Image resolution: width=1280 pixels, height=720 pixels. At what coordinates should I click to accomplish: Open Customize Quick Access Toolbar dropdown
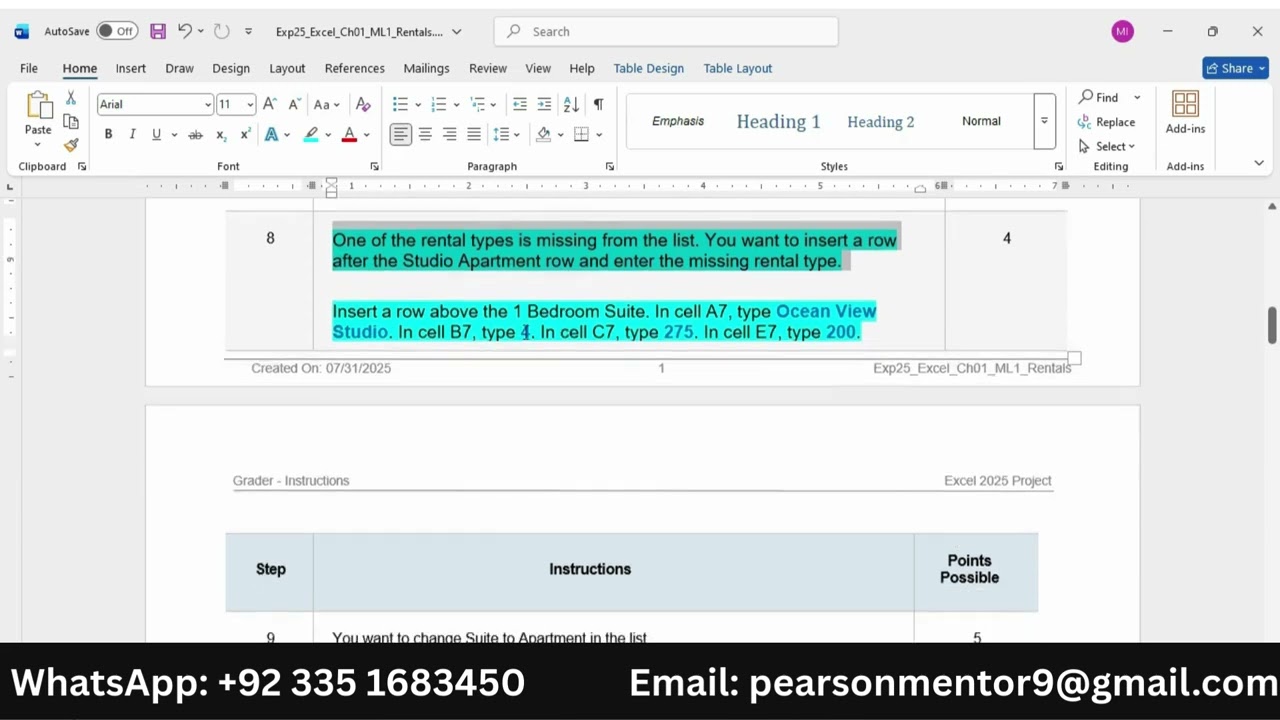248,31
